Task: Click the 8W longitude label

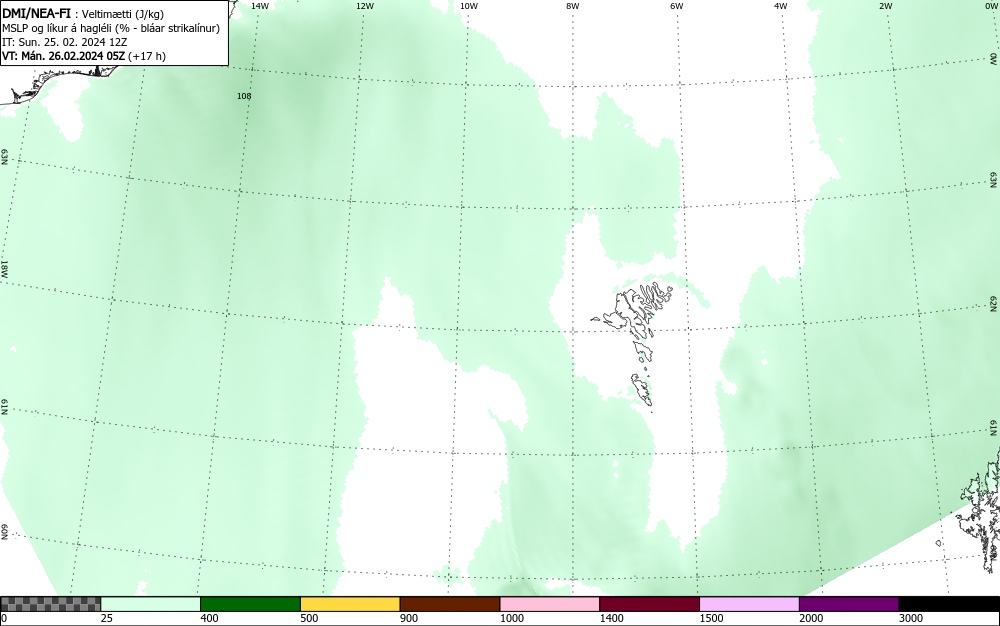Action: click(572, 6)
